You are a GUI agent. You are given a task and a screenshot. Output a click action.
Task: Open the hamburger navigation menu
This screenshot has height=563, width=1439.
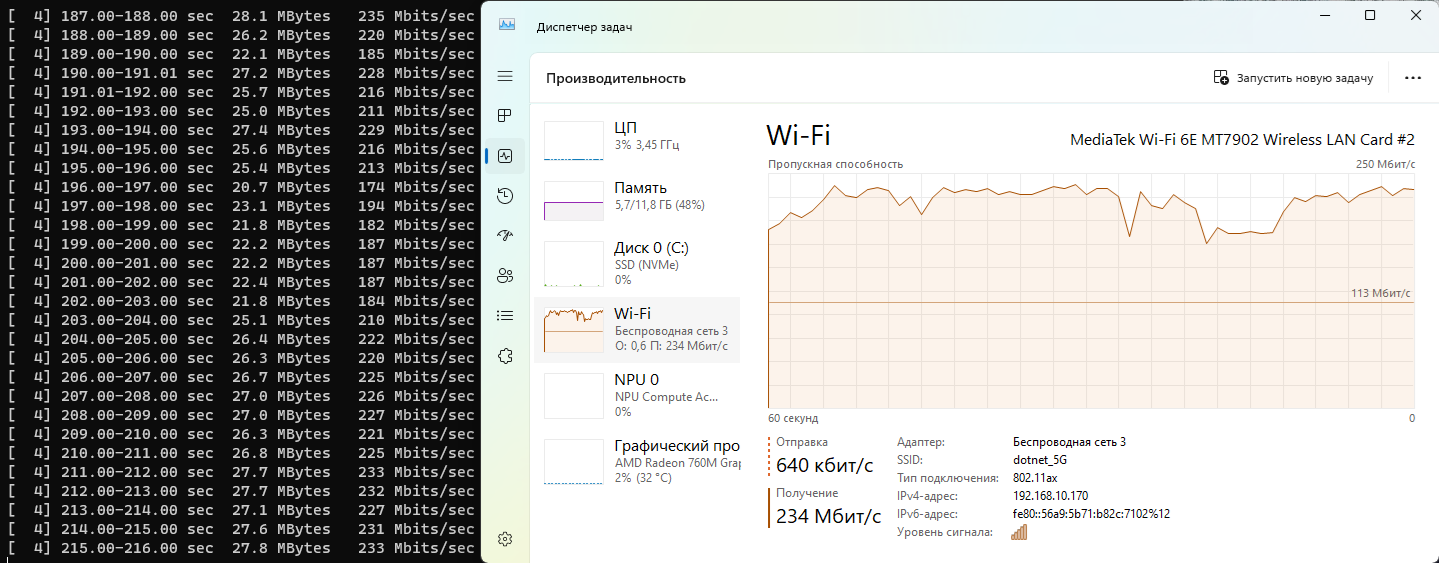pos(505,76)
